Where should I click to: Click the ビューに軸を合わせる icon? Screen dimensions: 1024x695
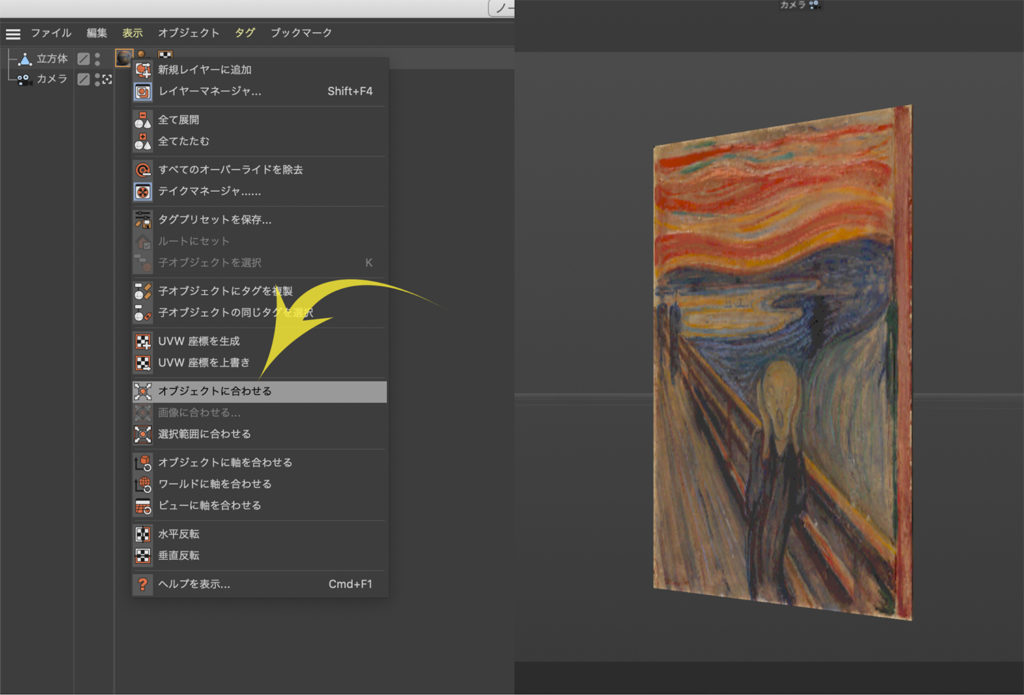[142, 506]
